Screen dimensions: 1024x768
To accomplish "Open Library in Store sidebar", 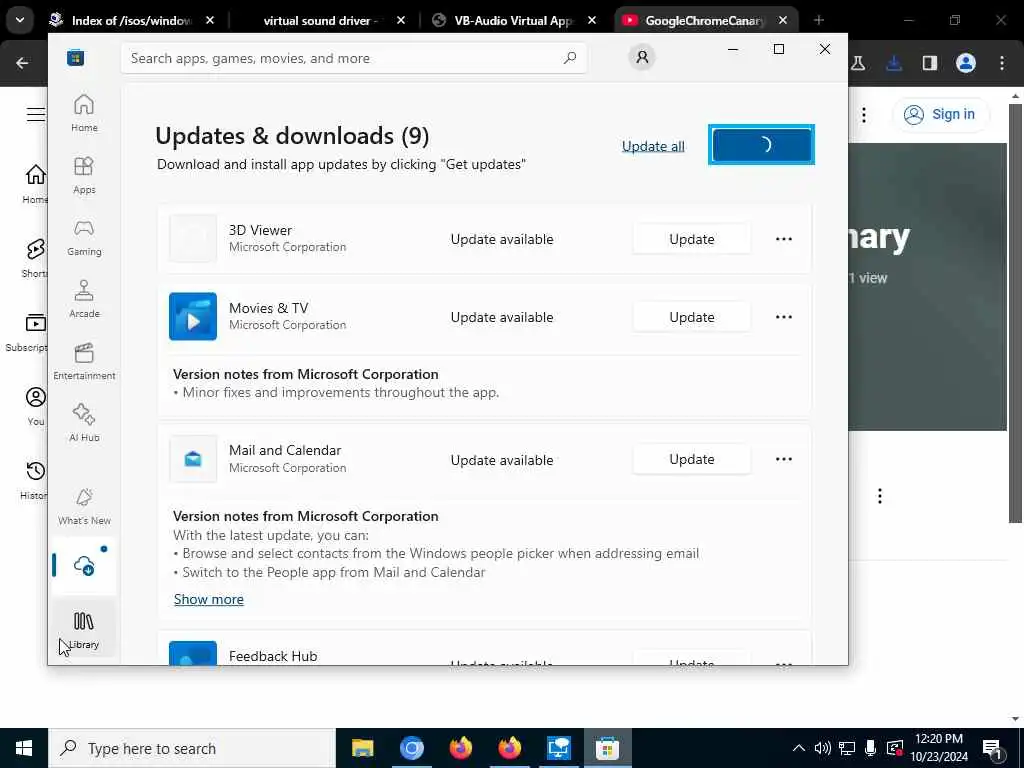I will (84, 630).
